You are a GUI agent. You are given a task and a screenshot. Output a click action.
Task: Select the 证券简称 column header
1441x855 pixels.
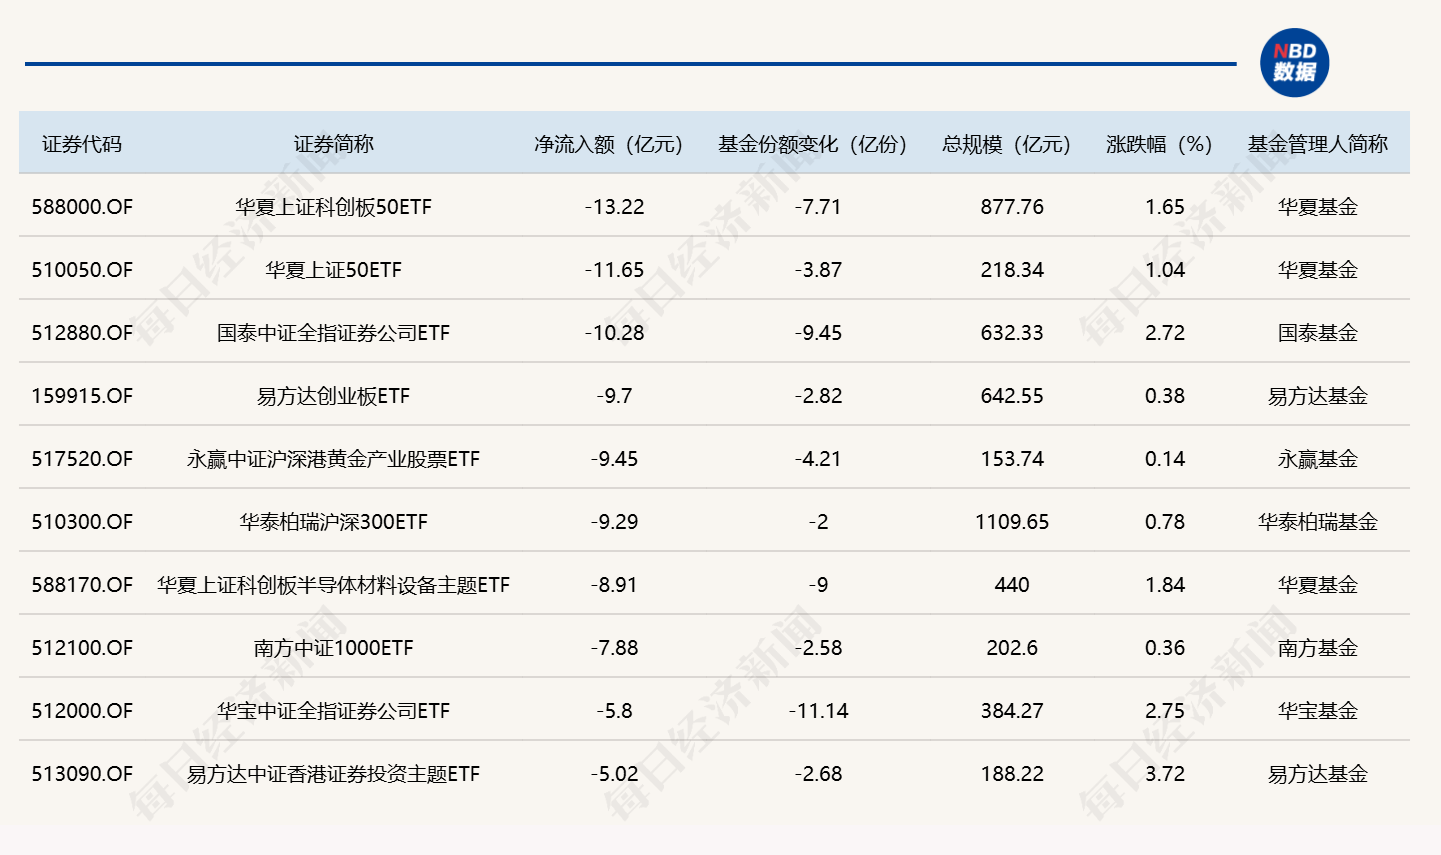pos(334,144)
